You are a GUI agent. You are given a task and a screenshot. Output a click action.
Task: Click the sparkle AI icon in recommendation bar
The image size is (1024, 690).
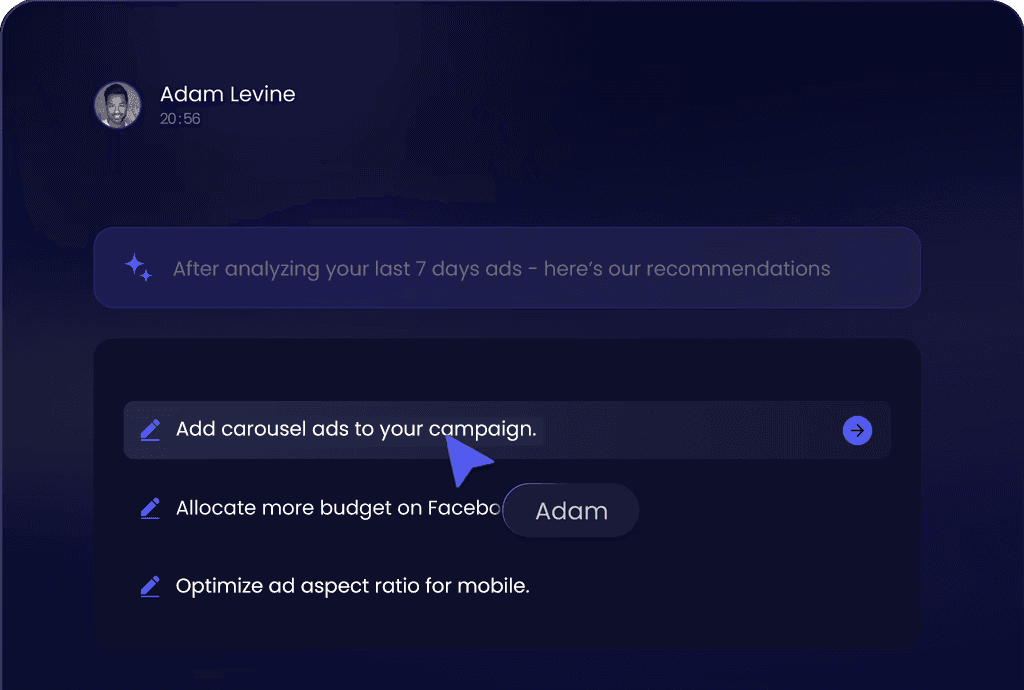[x=138, y=268]
